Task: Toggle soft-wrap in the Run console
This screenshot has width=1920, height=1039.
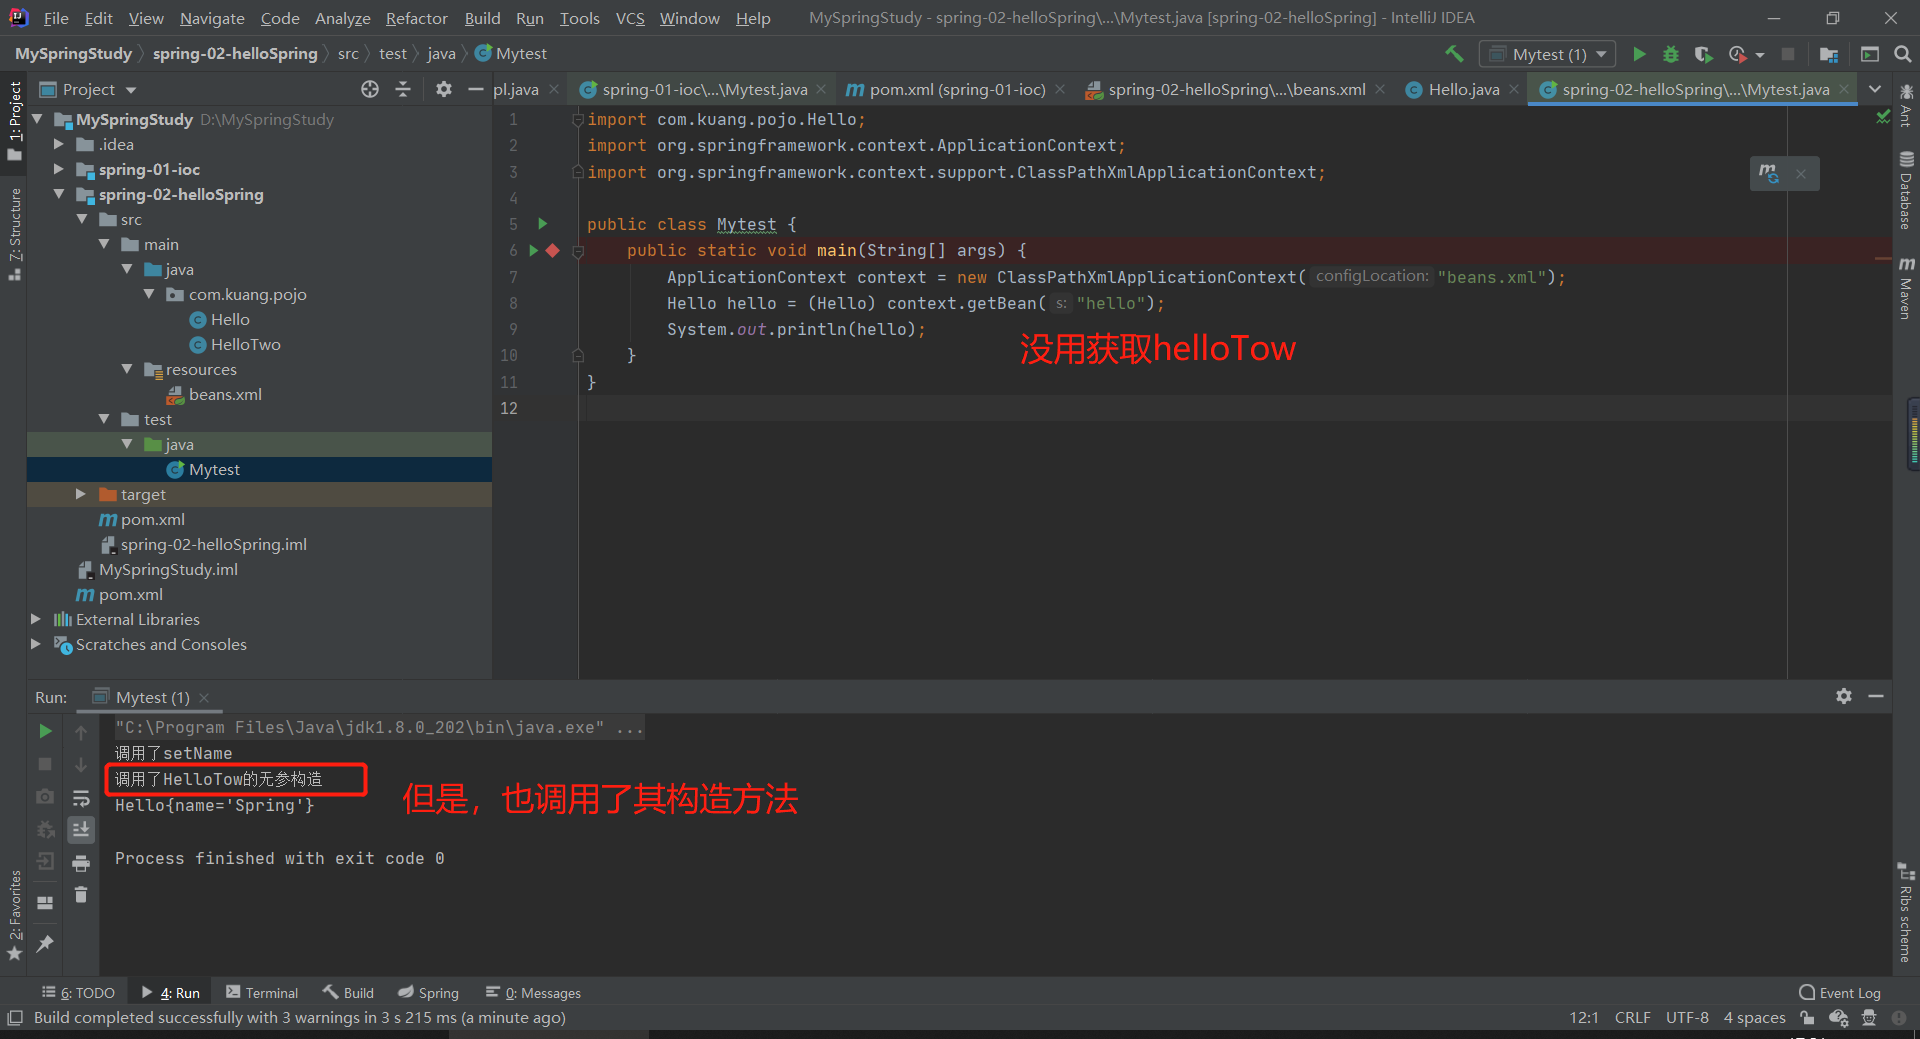Action: [x=81, y=796]
